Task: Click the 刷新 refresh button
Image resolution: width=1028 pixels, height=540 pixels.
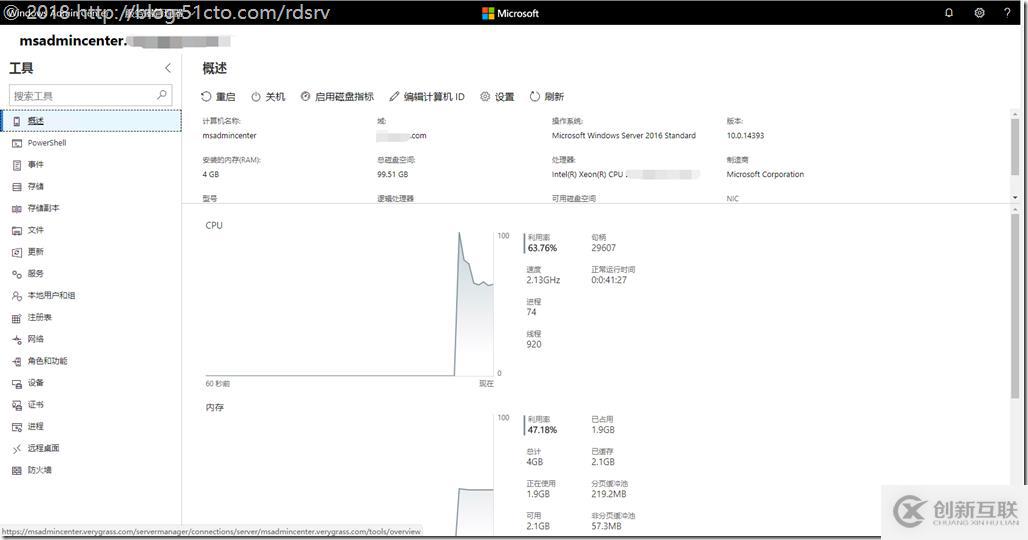Action: point(547,96)
